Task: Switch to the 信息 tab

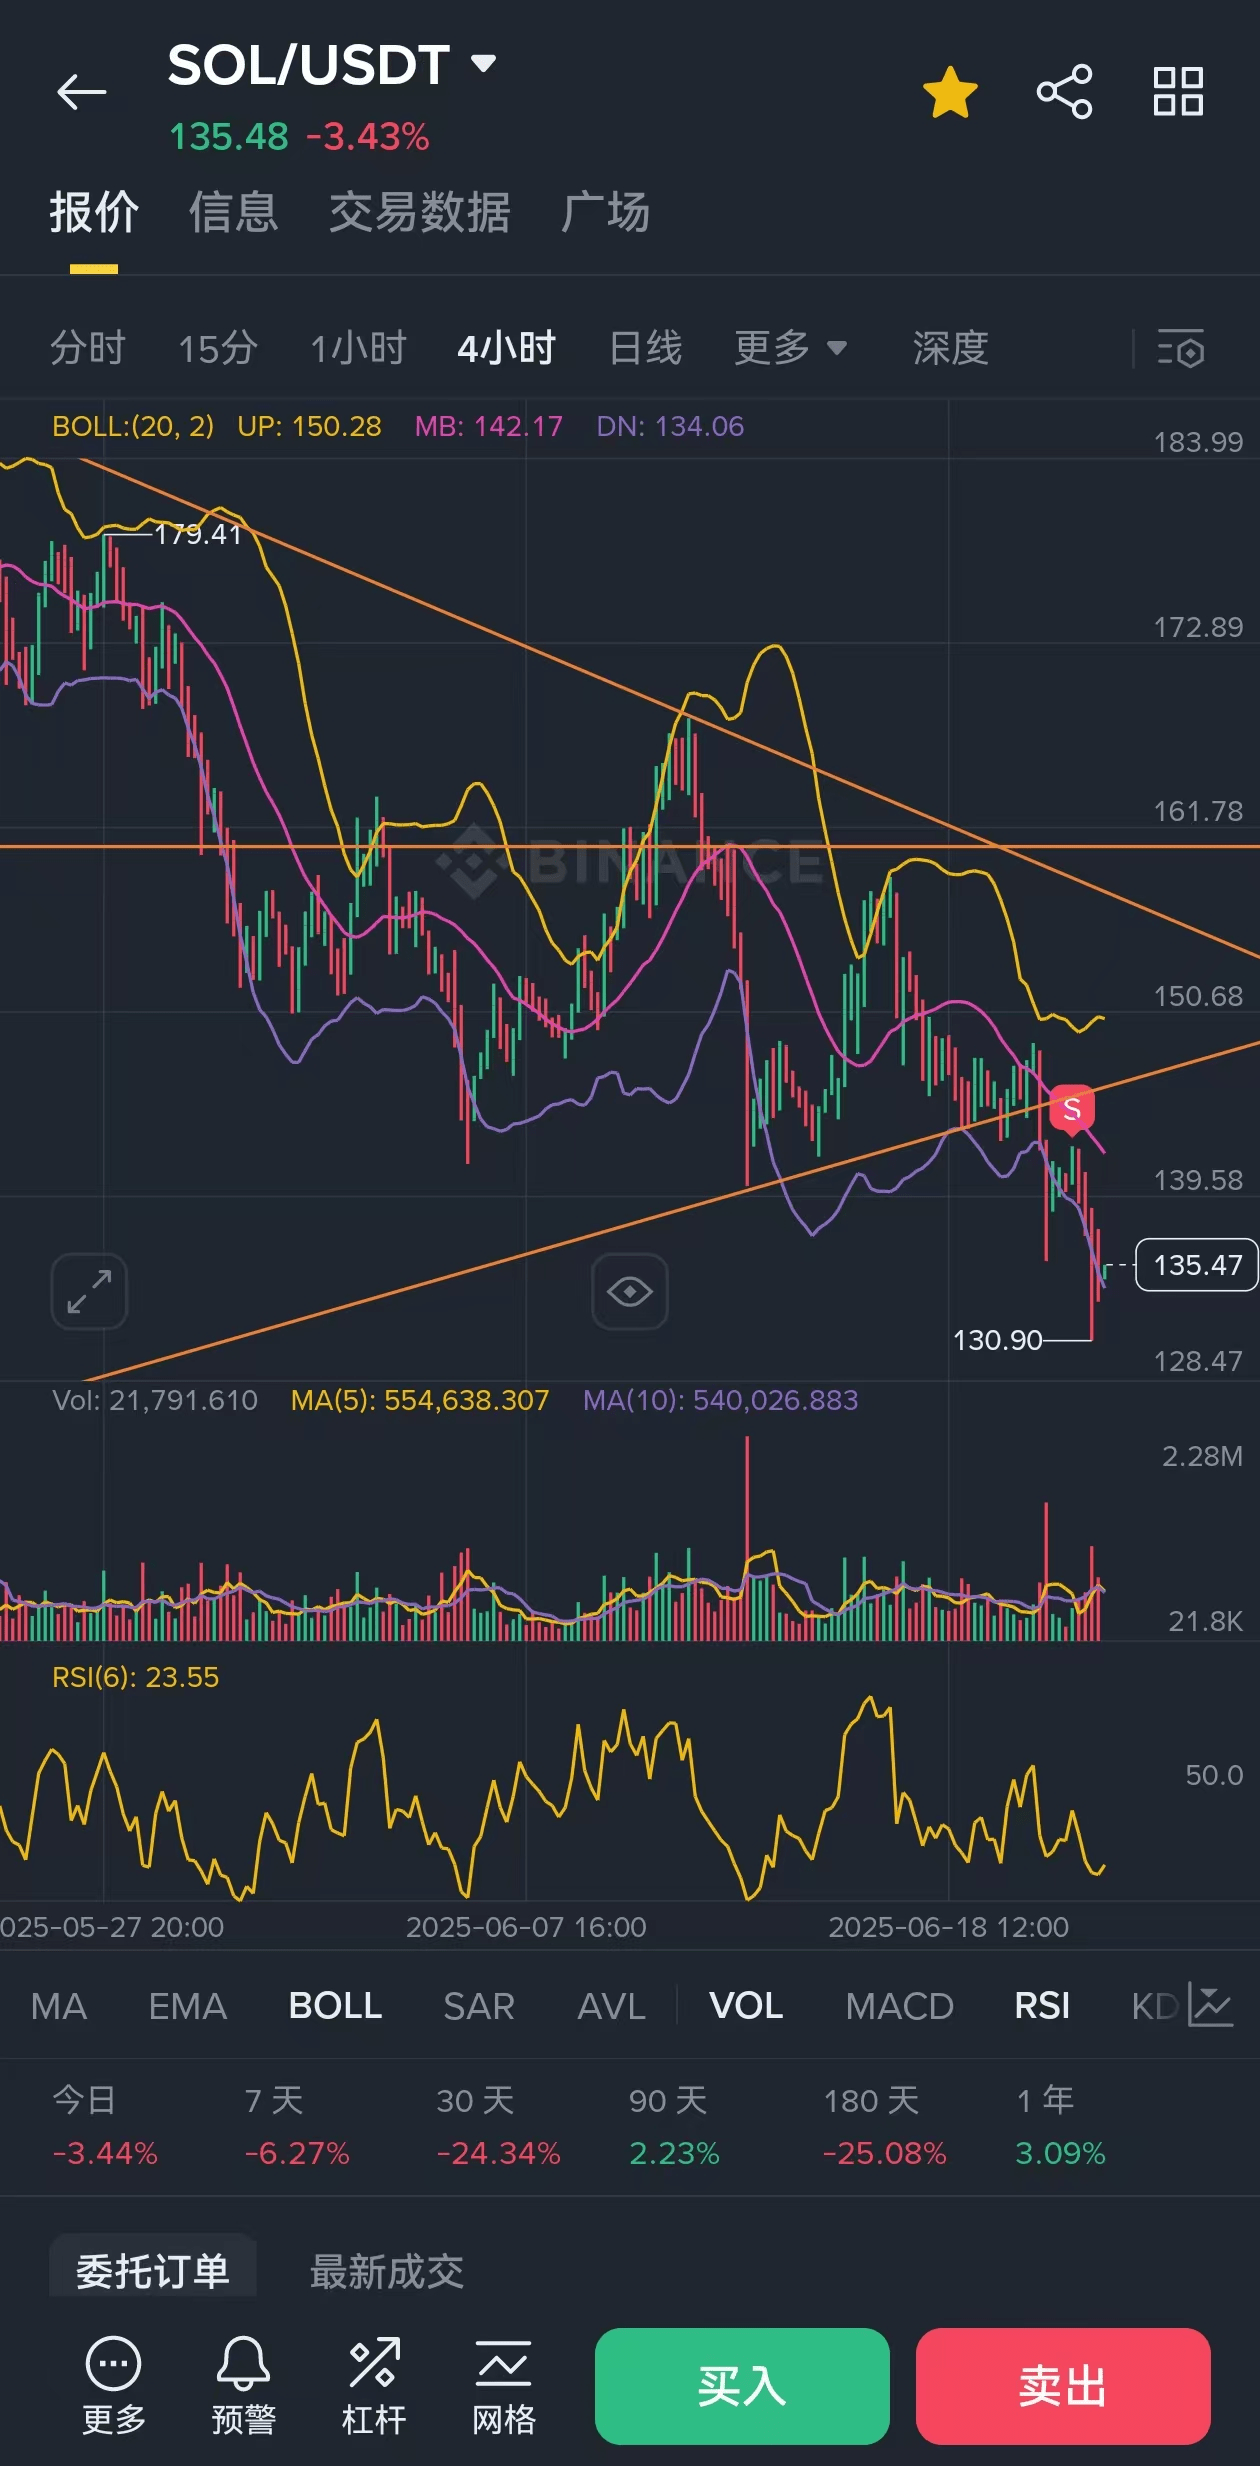Action: click(x=233, y=212)
